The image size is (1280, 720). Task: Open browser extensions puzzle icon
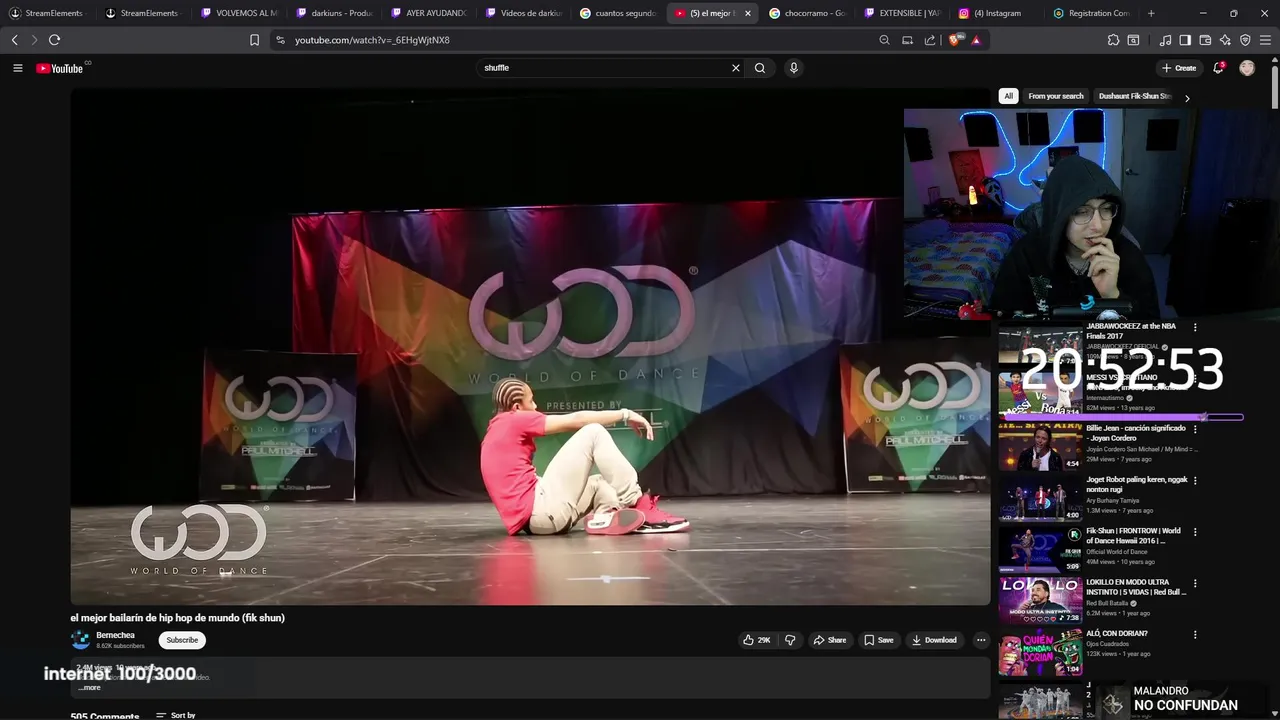click(1113, 40)
